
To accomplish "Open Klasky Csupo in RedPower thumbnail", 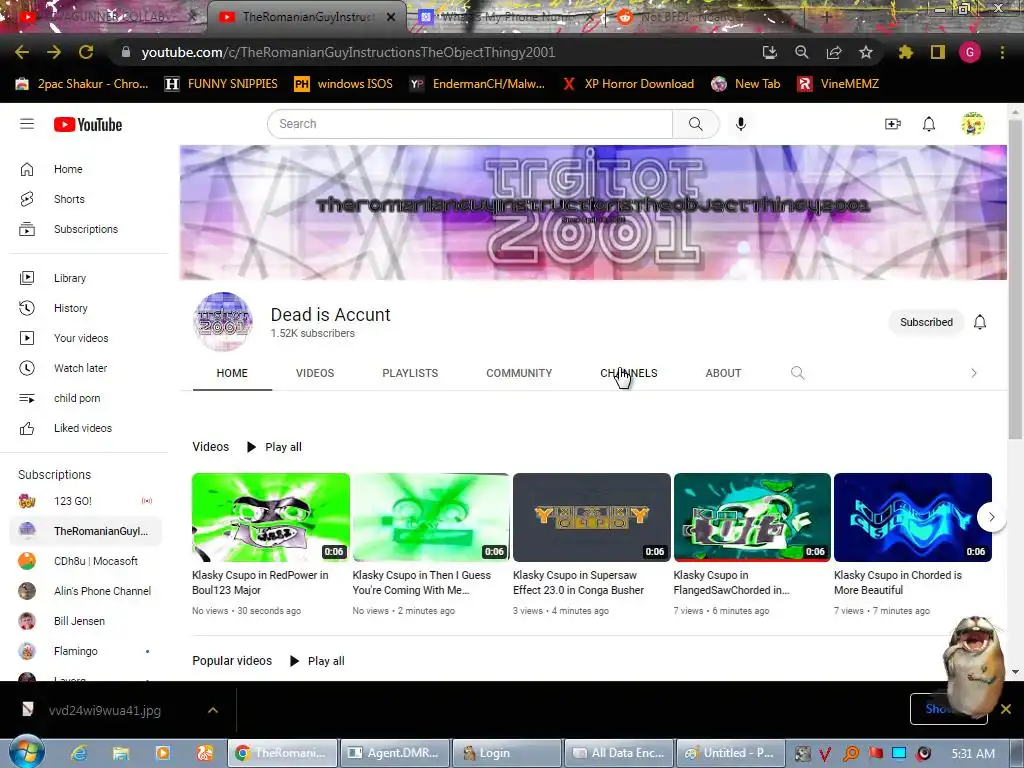I will click(271, 517).
